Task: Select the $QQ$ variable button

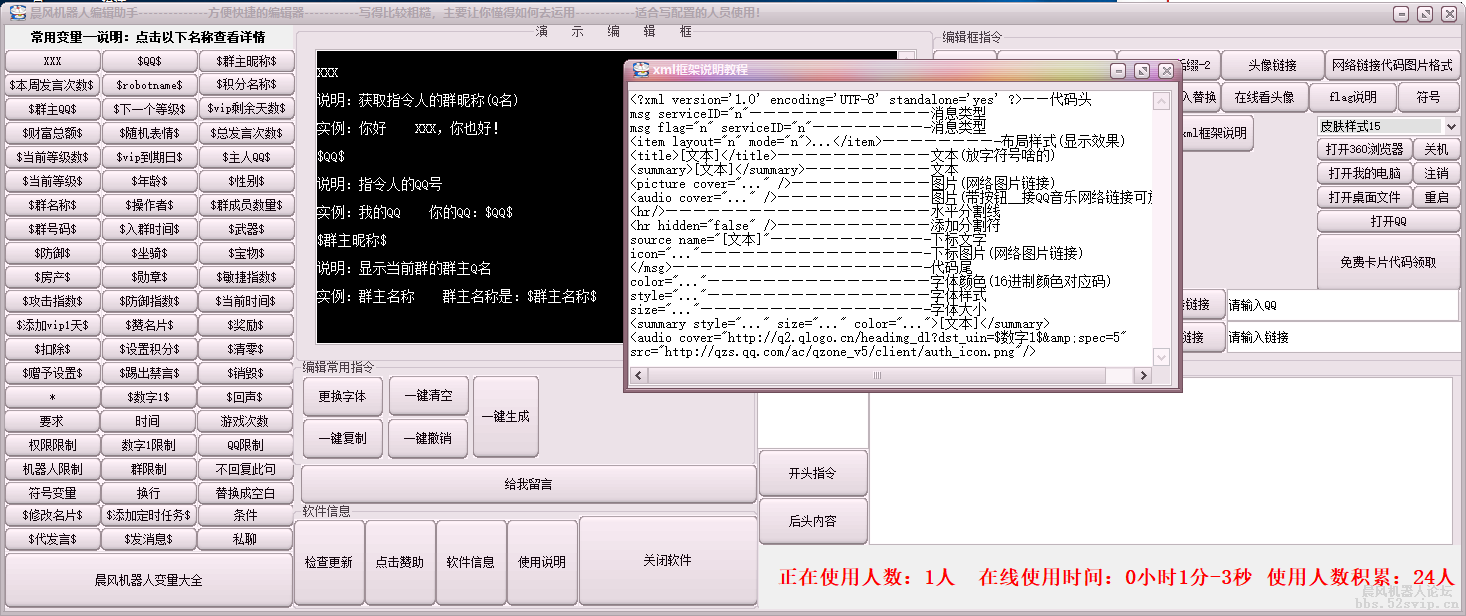Action: tap(149, 60)
